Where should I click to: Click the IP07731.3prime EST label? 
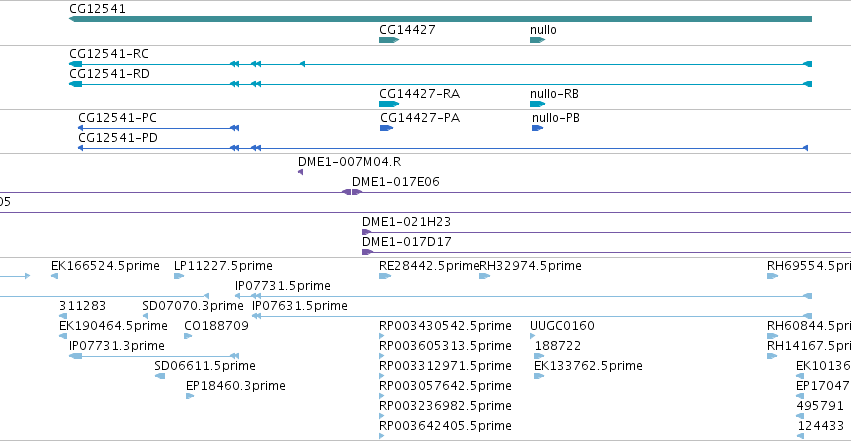pos(117,346)
